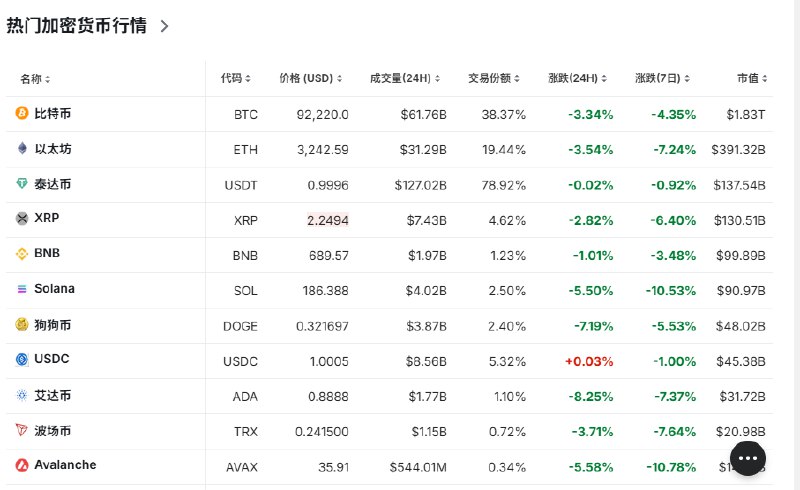Click the $61.76B volume cell
This screenshot has height=490, width=800.
(x=423, y=115)
